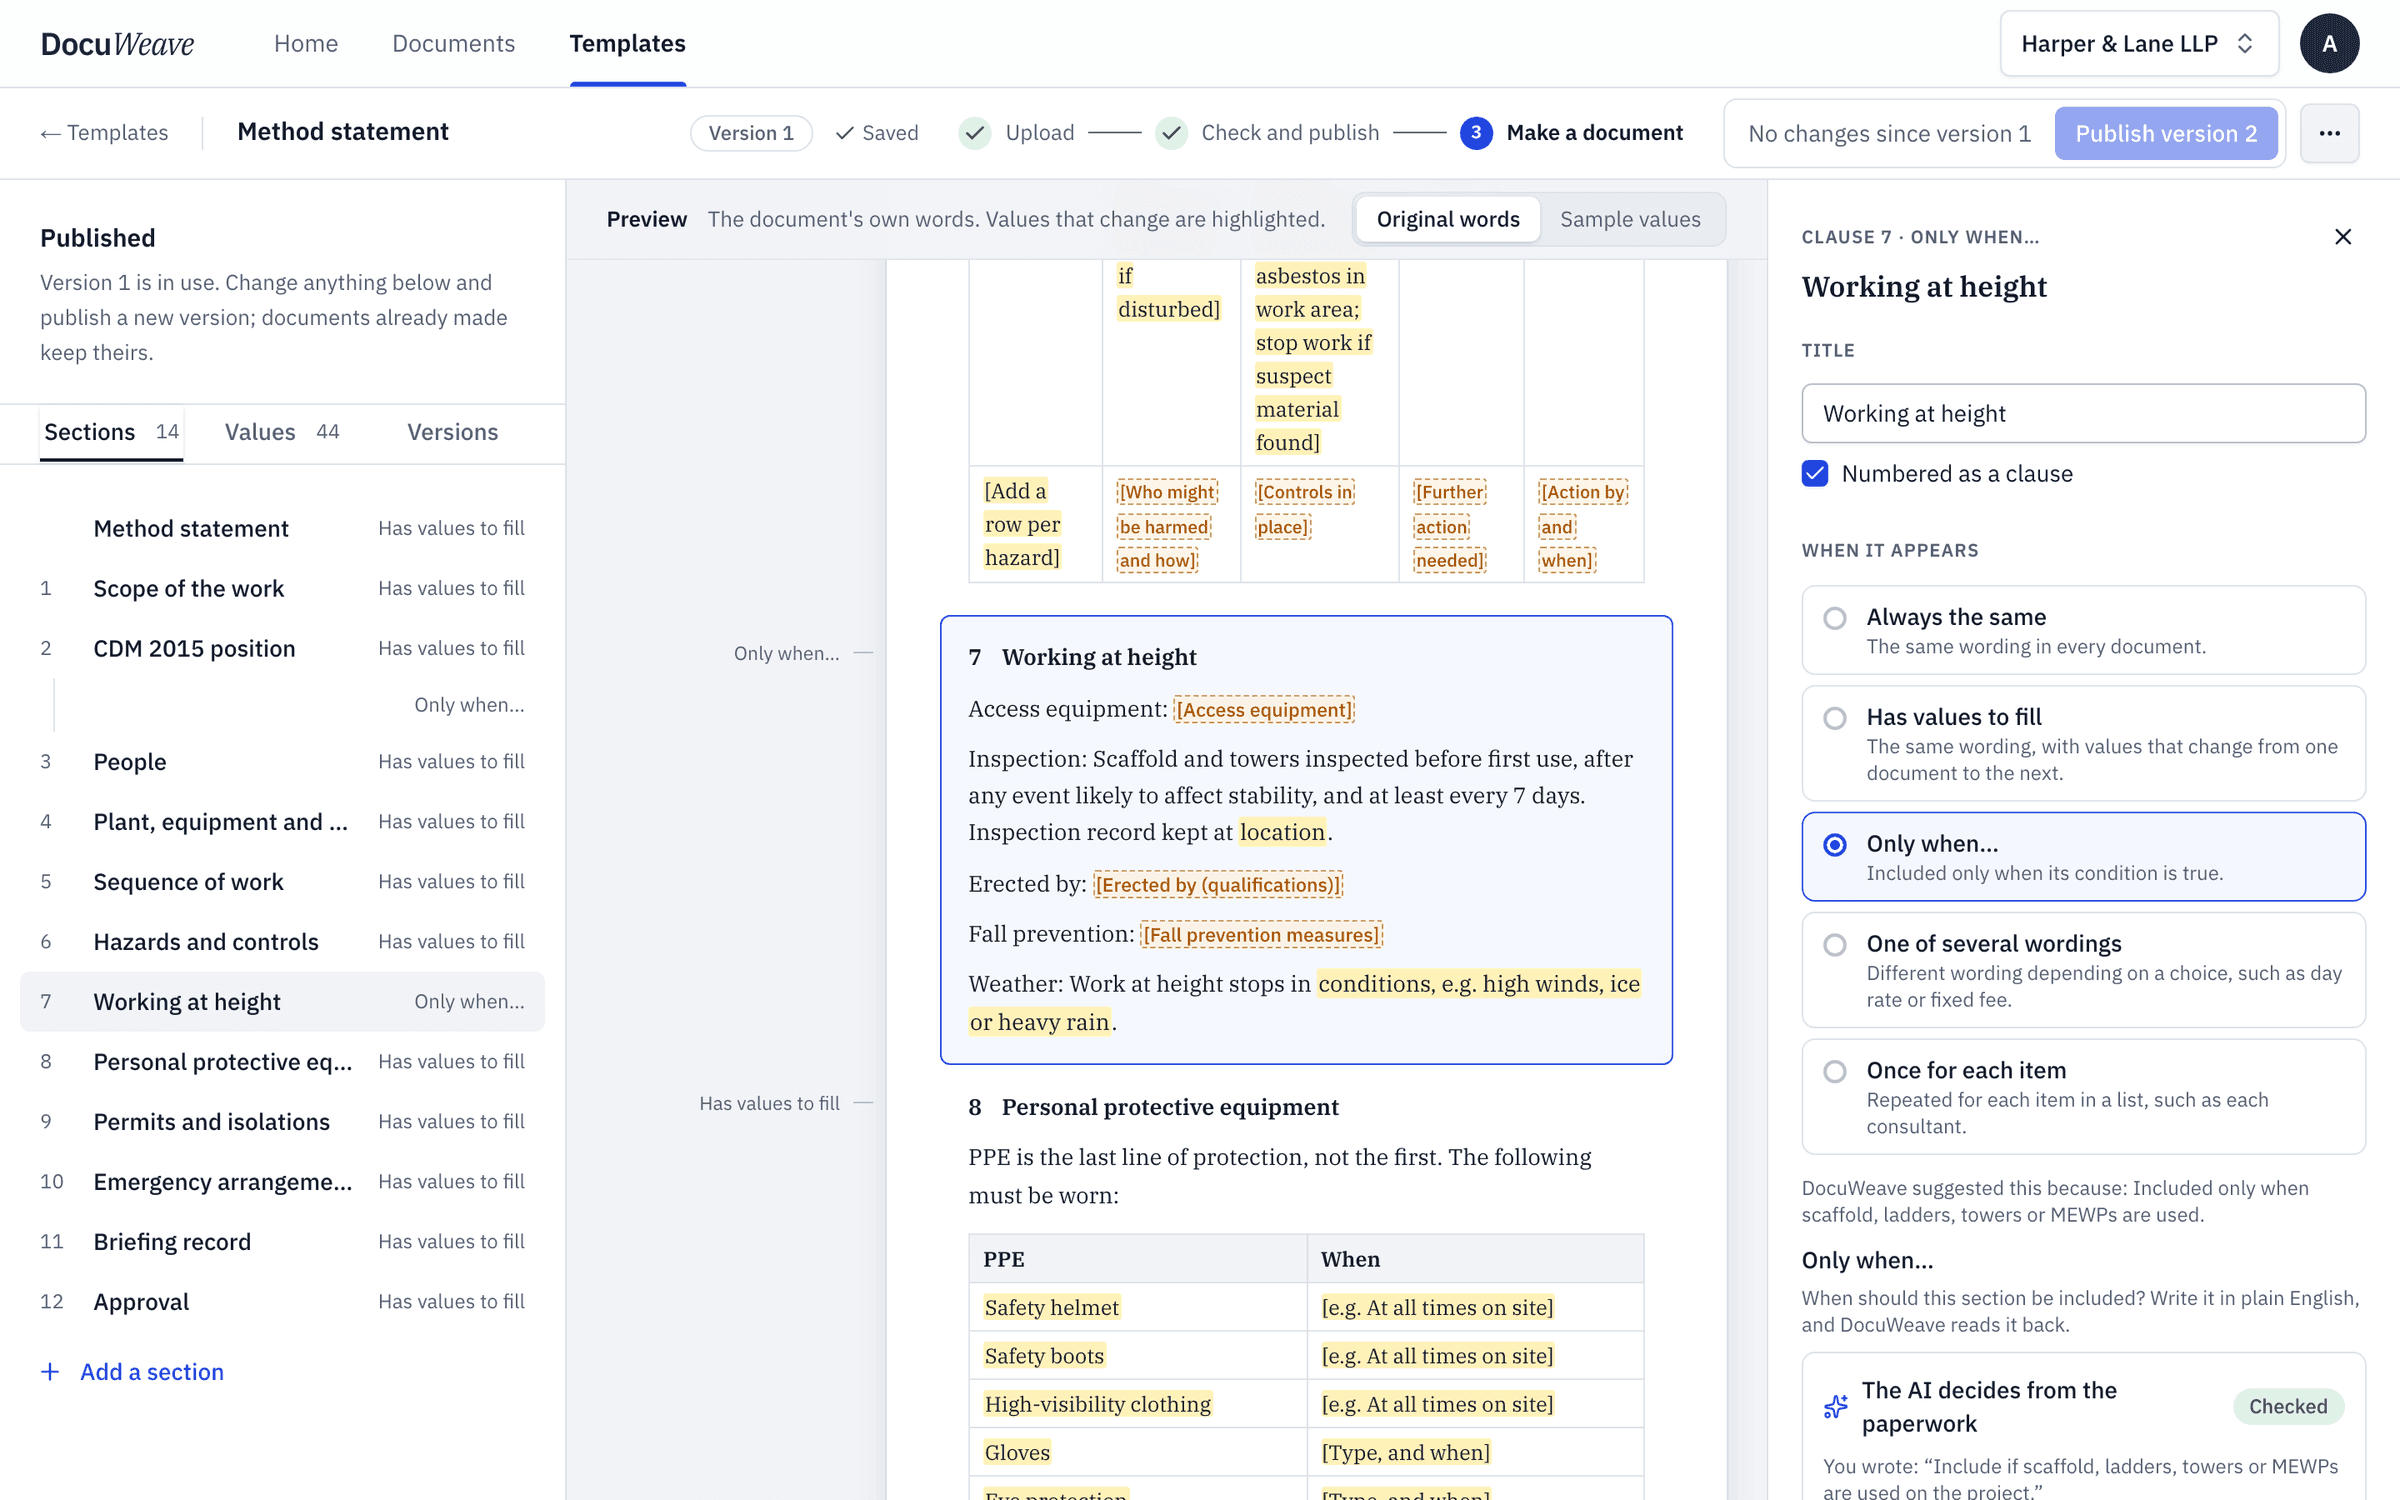2400x1500 pixels.
Task: Switch to the Values tab
Action: click(281, 432)
